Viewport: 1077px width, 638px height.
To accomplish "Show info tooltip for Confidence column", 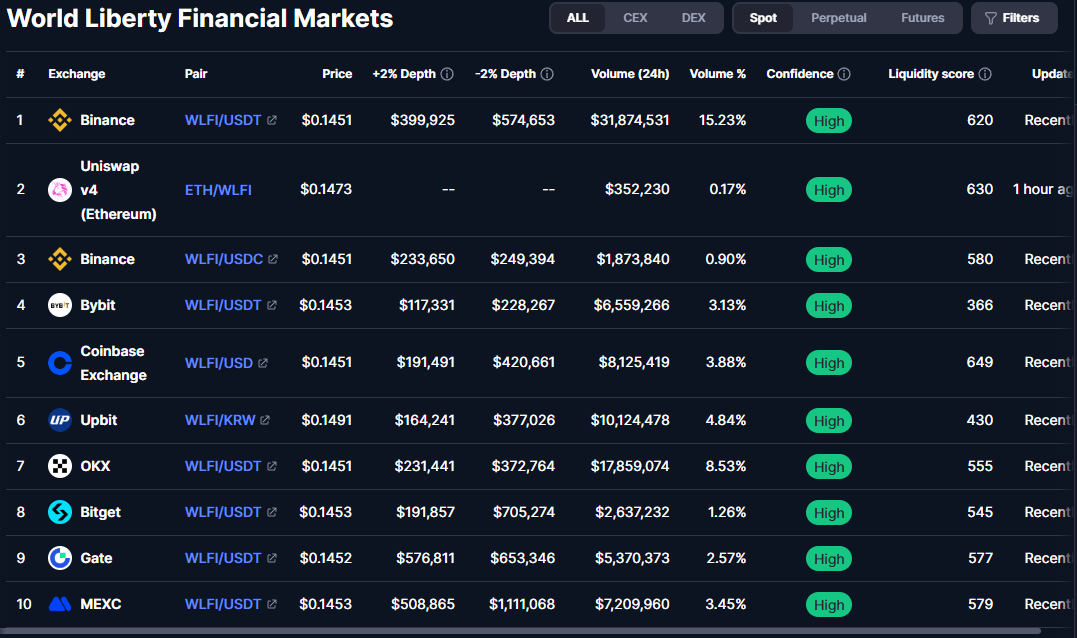I will pos(845,74).
